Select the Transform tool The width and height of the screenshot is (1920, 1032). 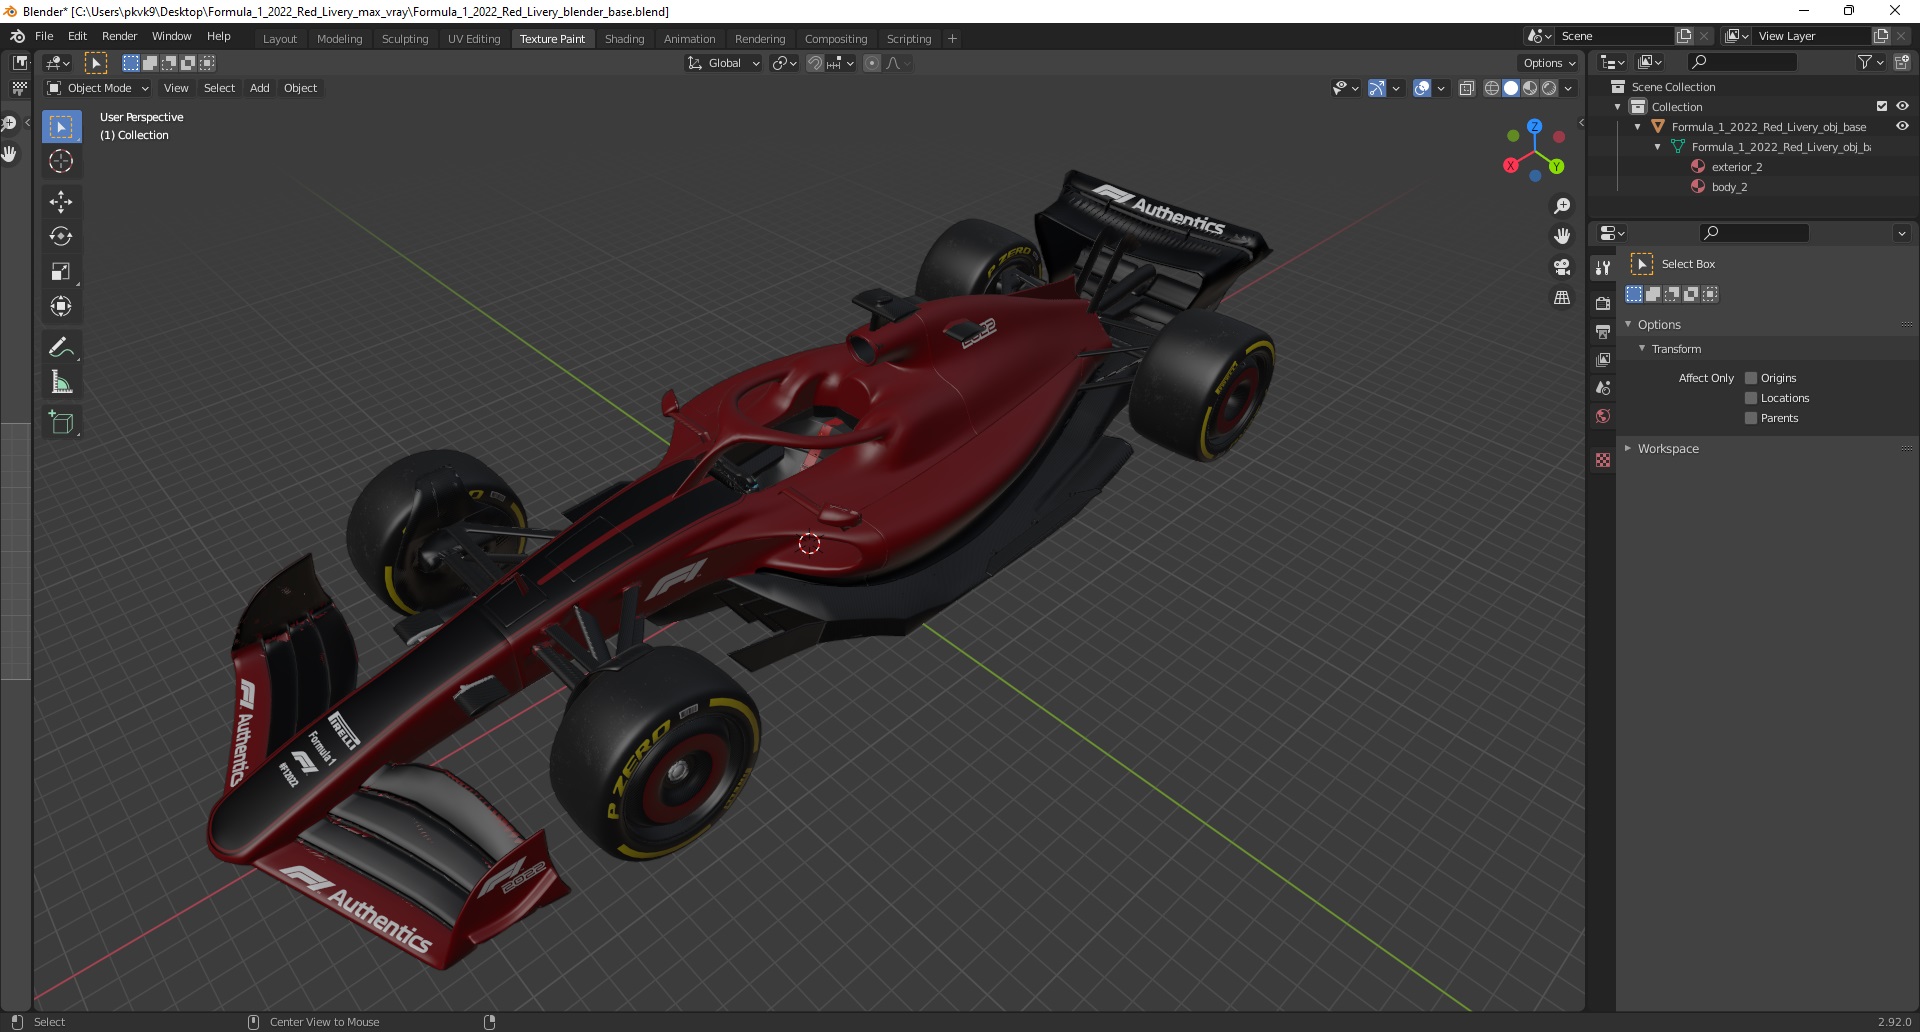[61, 307]
